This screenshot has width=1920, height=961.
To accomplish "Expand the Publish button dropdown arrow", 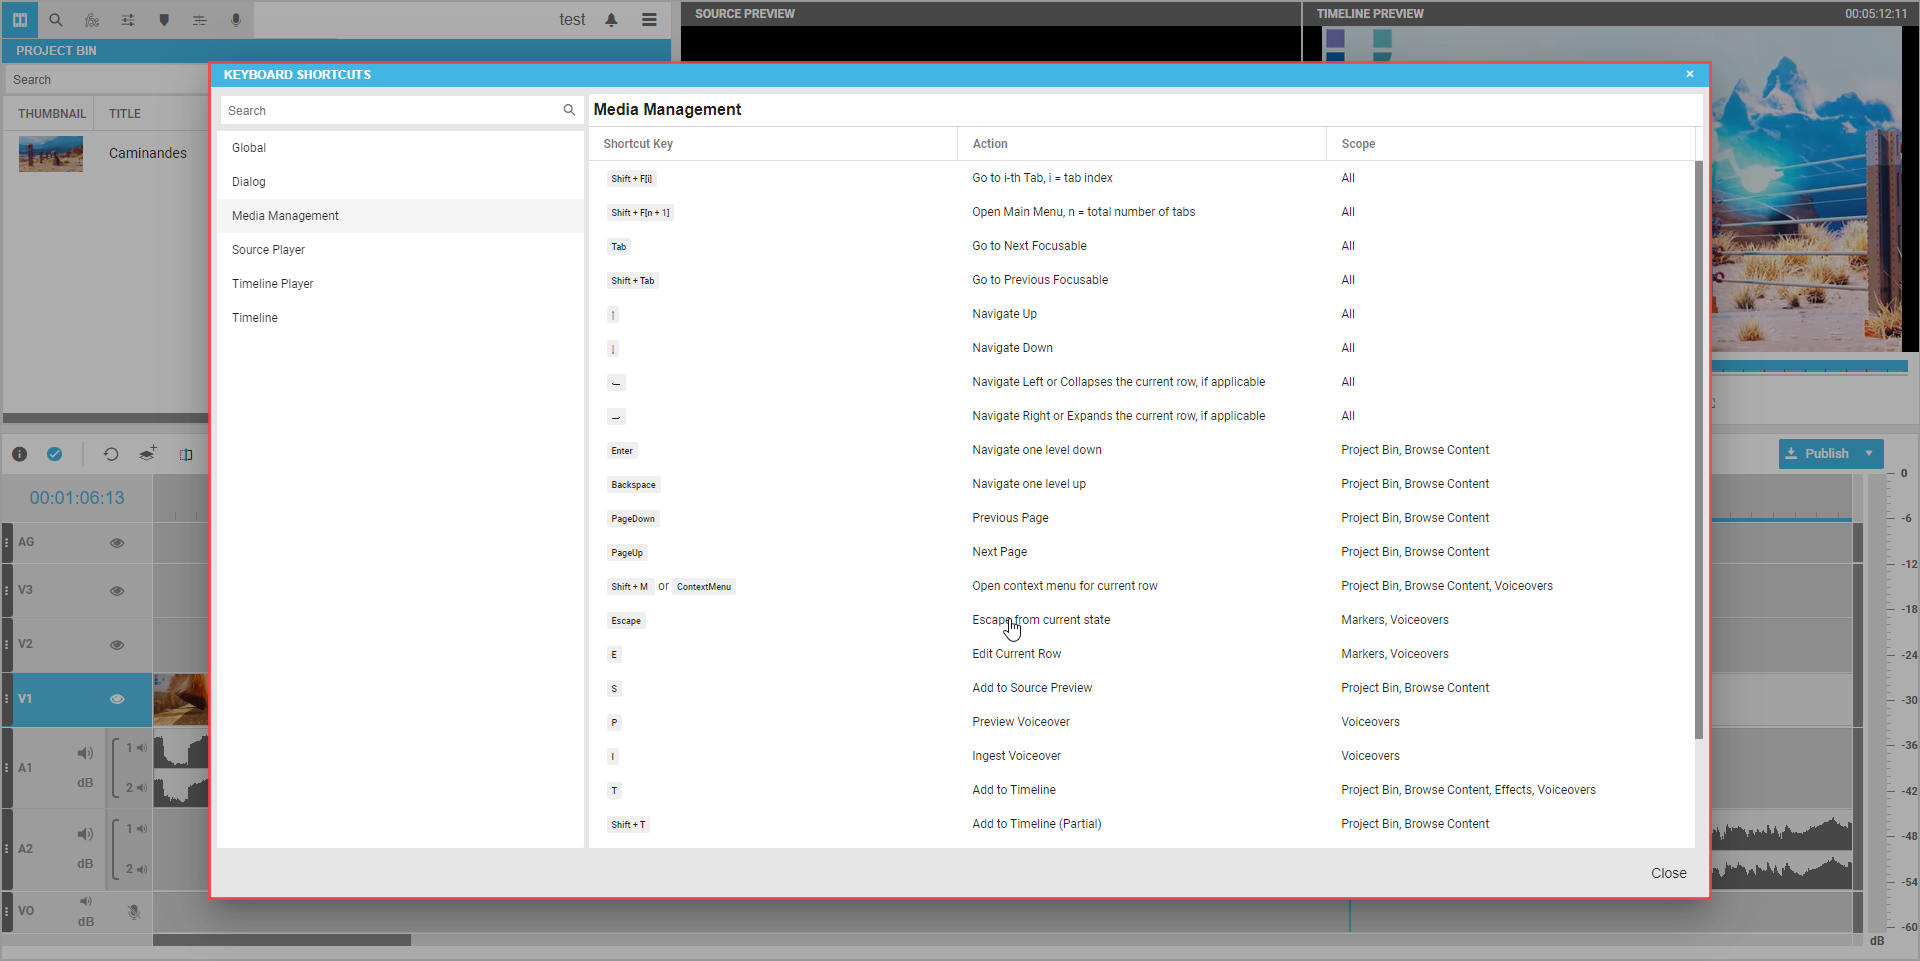I will [x=1869, y=453].
